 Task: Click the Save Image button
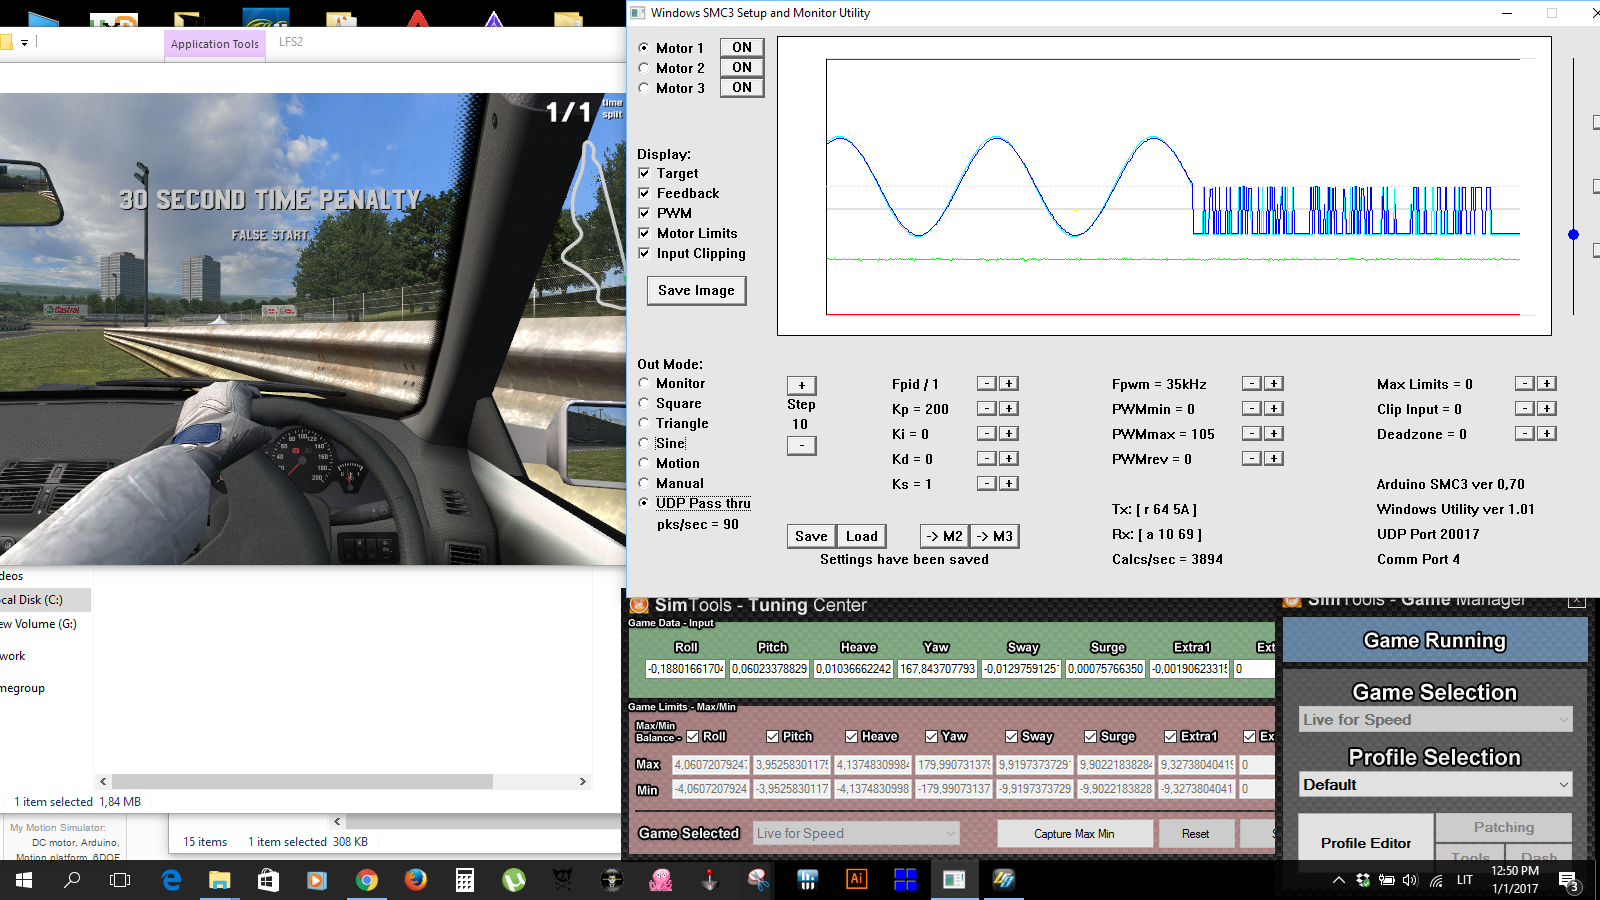pos(696,291)
